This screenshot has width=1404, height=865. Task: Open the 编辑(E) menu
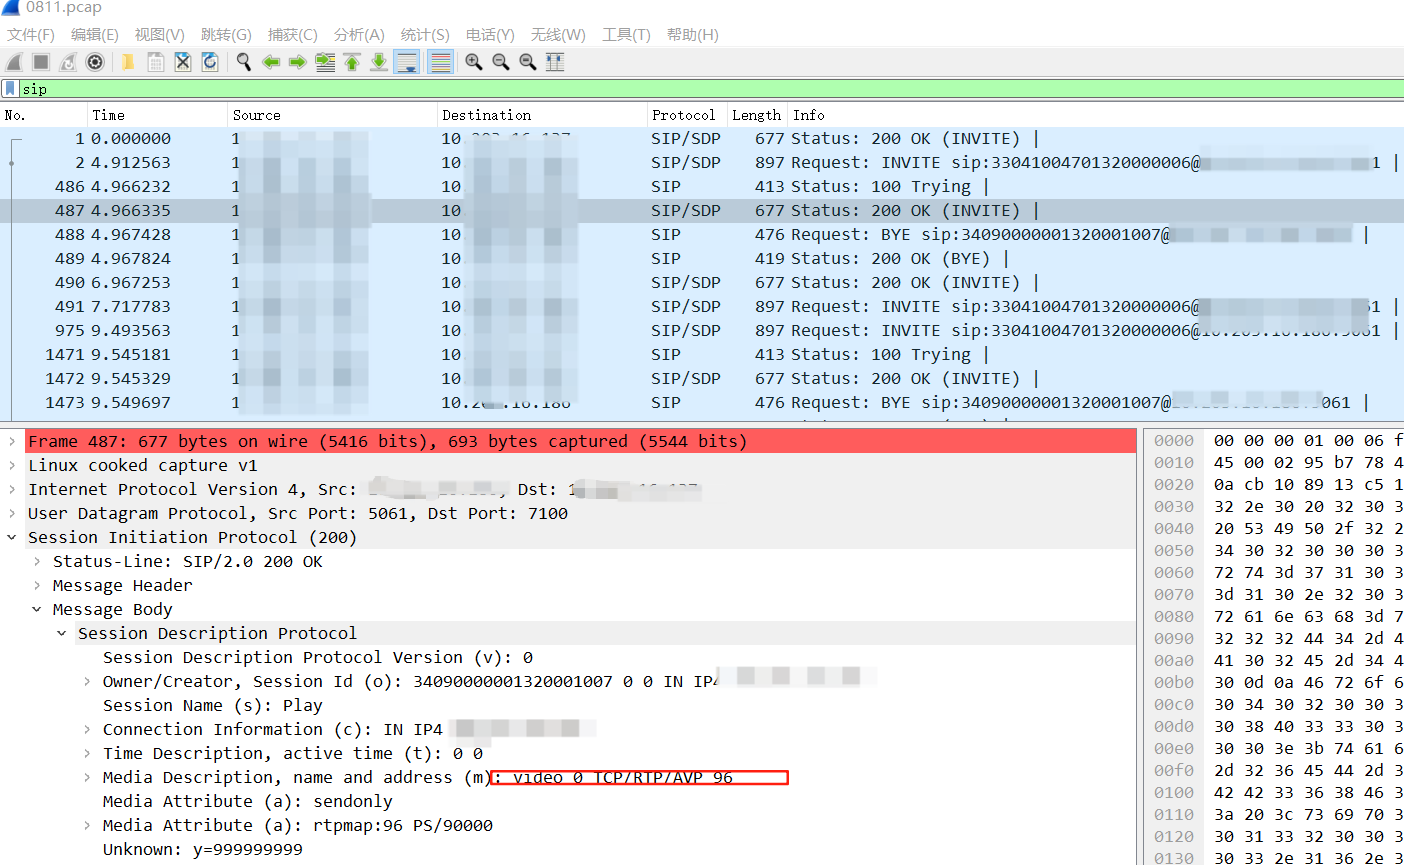95,35
